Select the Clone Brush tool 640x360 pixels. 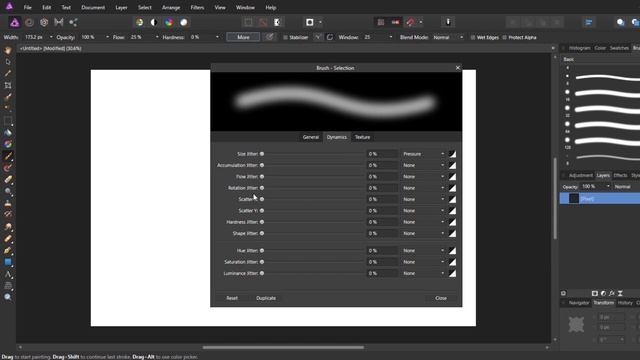8,203
